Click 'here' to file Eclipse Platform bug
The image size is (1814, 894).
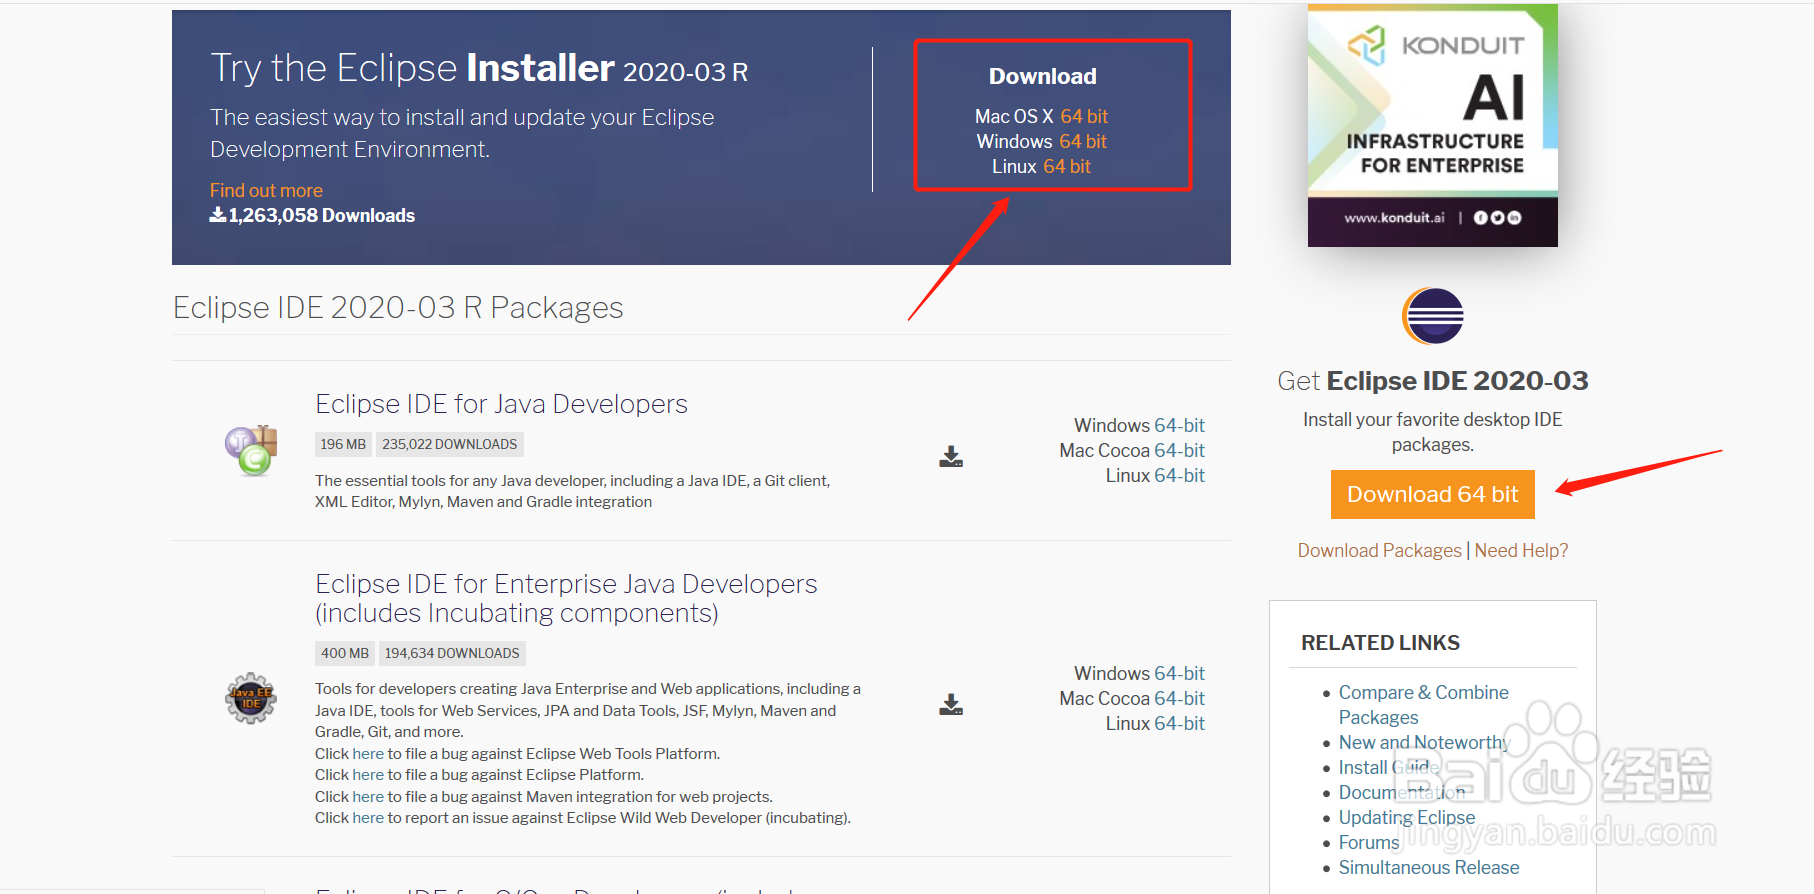pyautogui.click(x=368, y=774)
